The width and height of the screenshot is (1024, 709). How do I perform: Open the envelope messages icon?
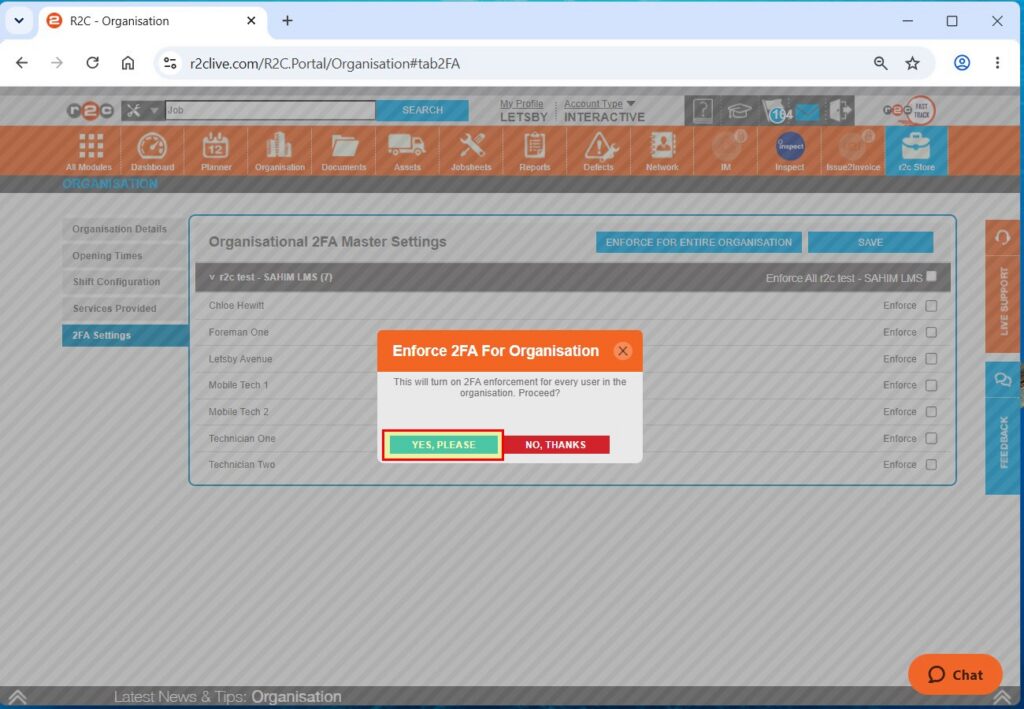[807, 112]
